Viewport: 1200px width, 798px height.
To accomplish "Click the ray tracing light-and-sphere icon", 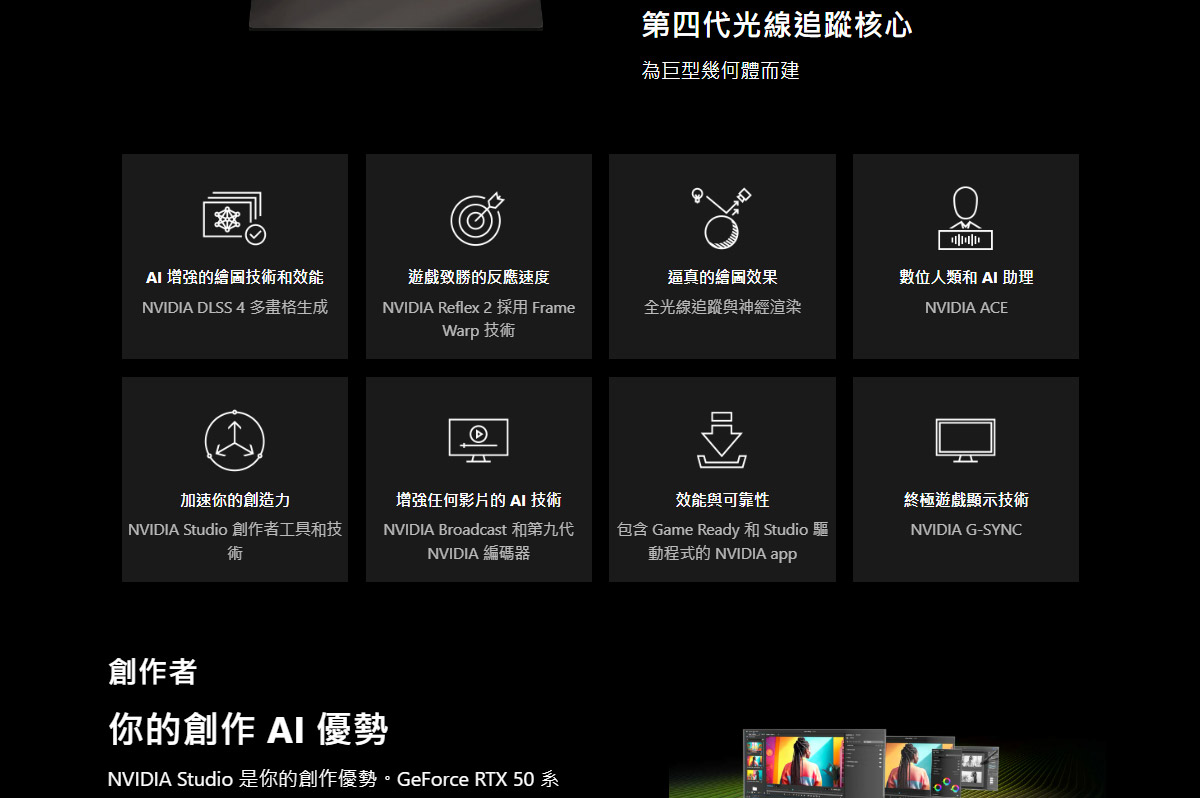I will [722, 217].
